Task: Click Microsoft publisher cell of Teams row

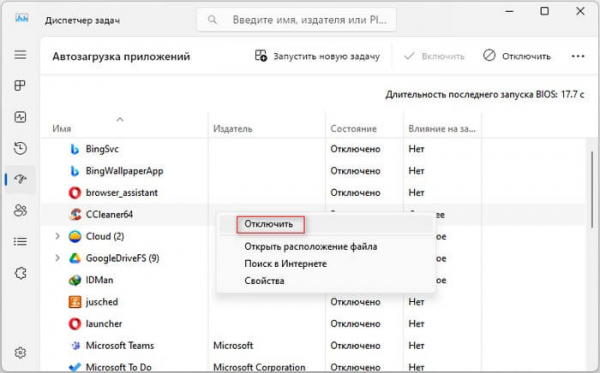Action: 233,345
